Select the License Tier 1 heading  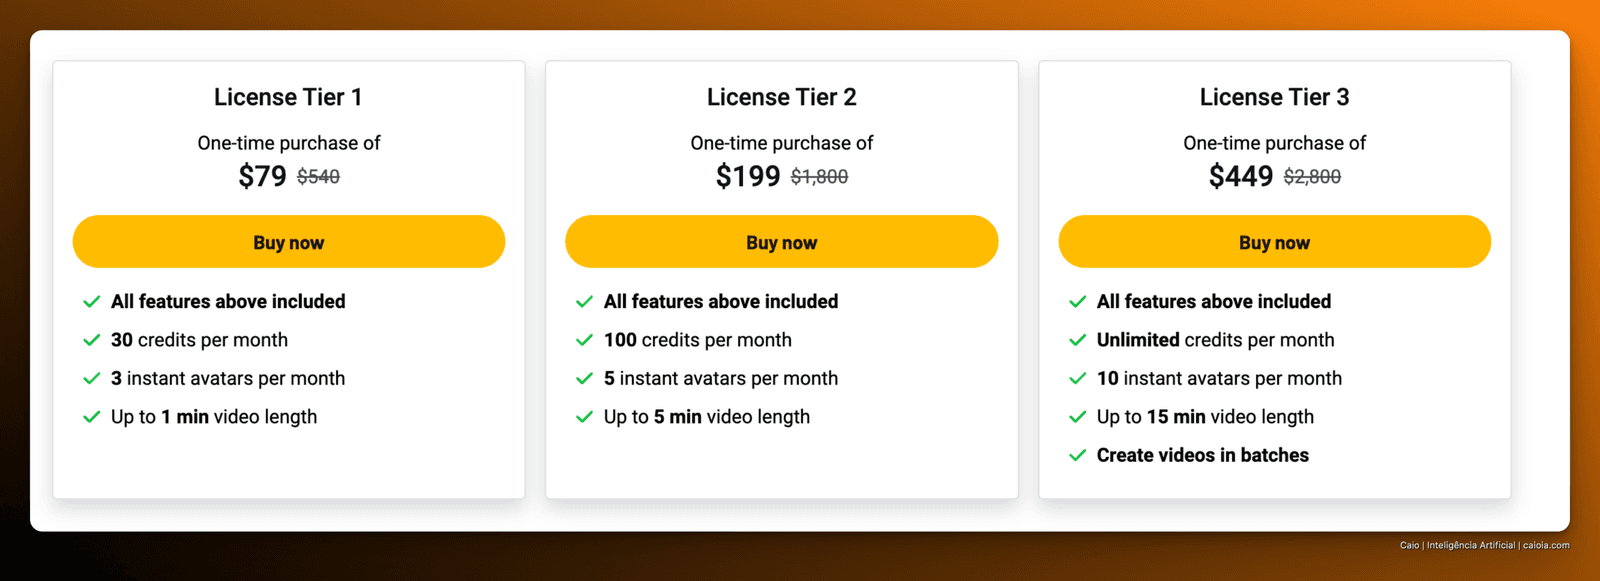[288, 97]
